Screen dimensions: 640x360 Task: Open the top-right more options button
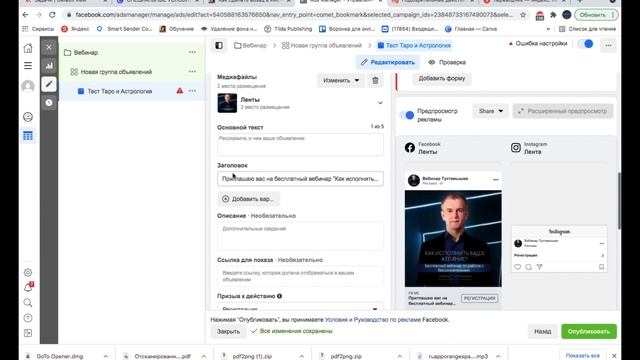pos(608,45)
